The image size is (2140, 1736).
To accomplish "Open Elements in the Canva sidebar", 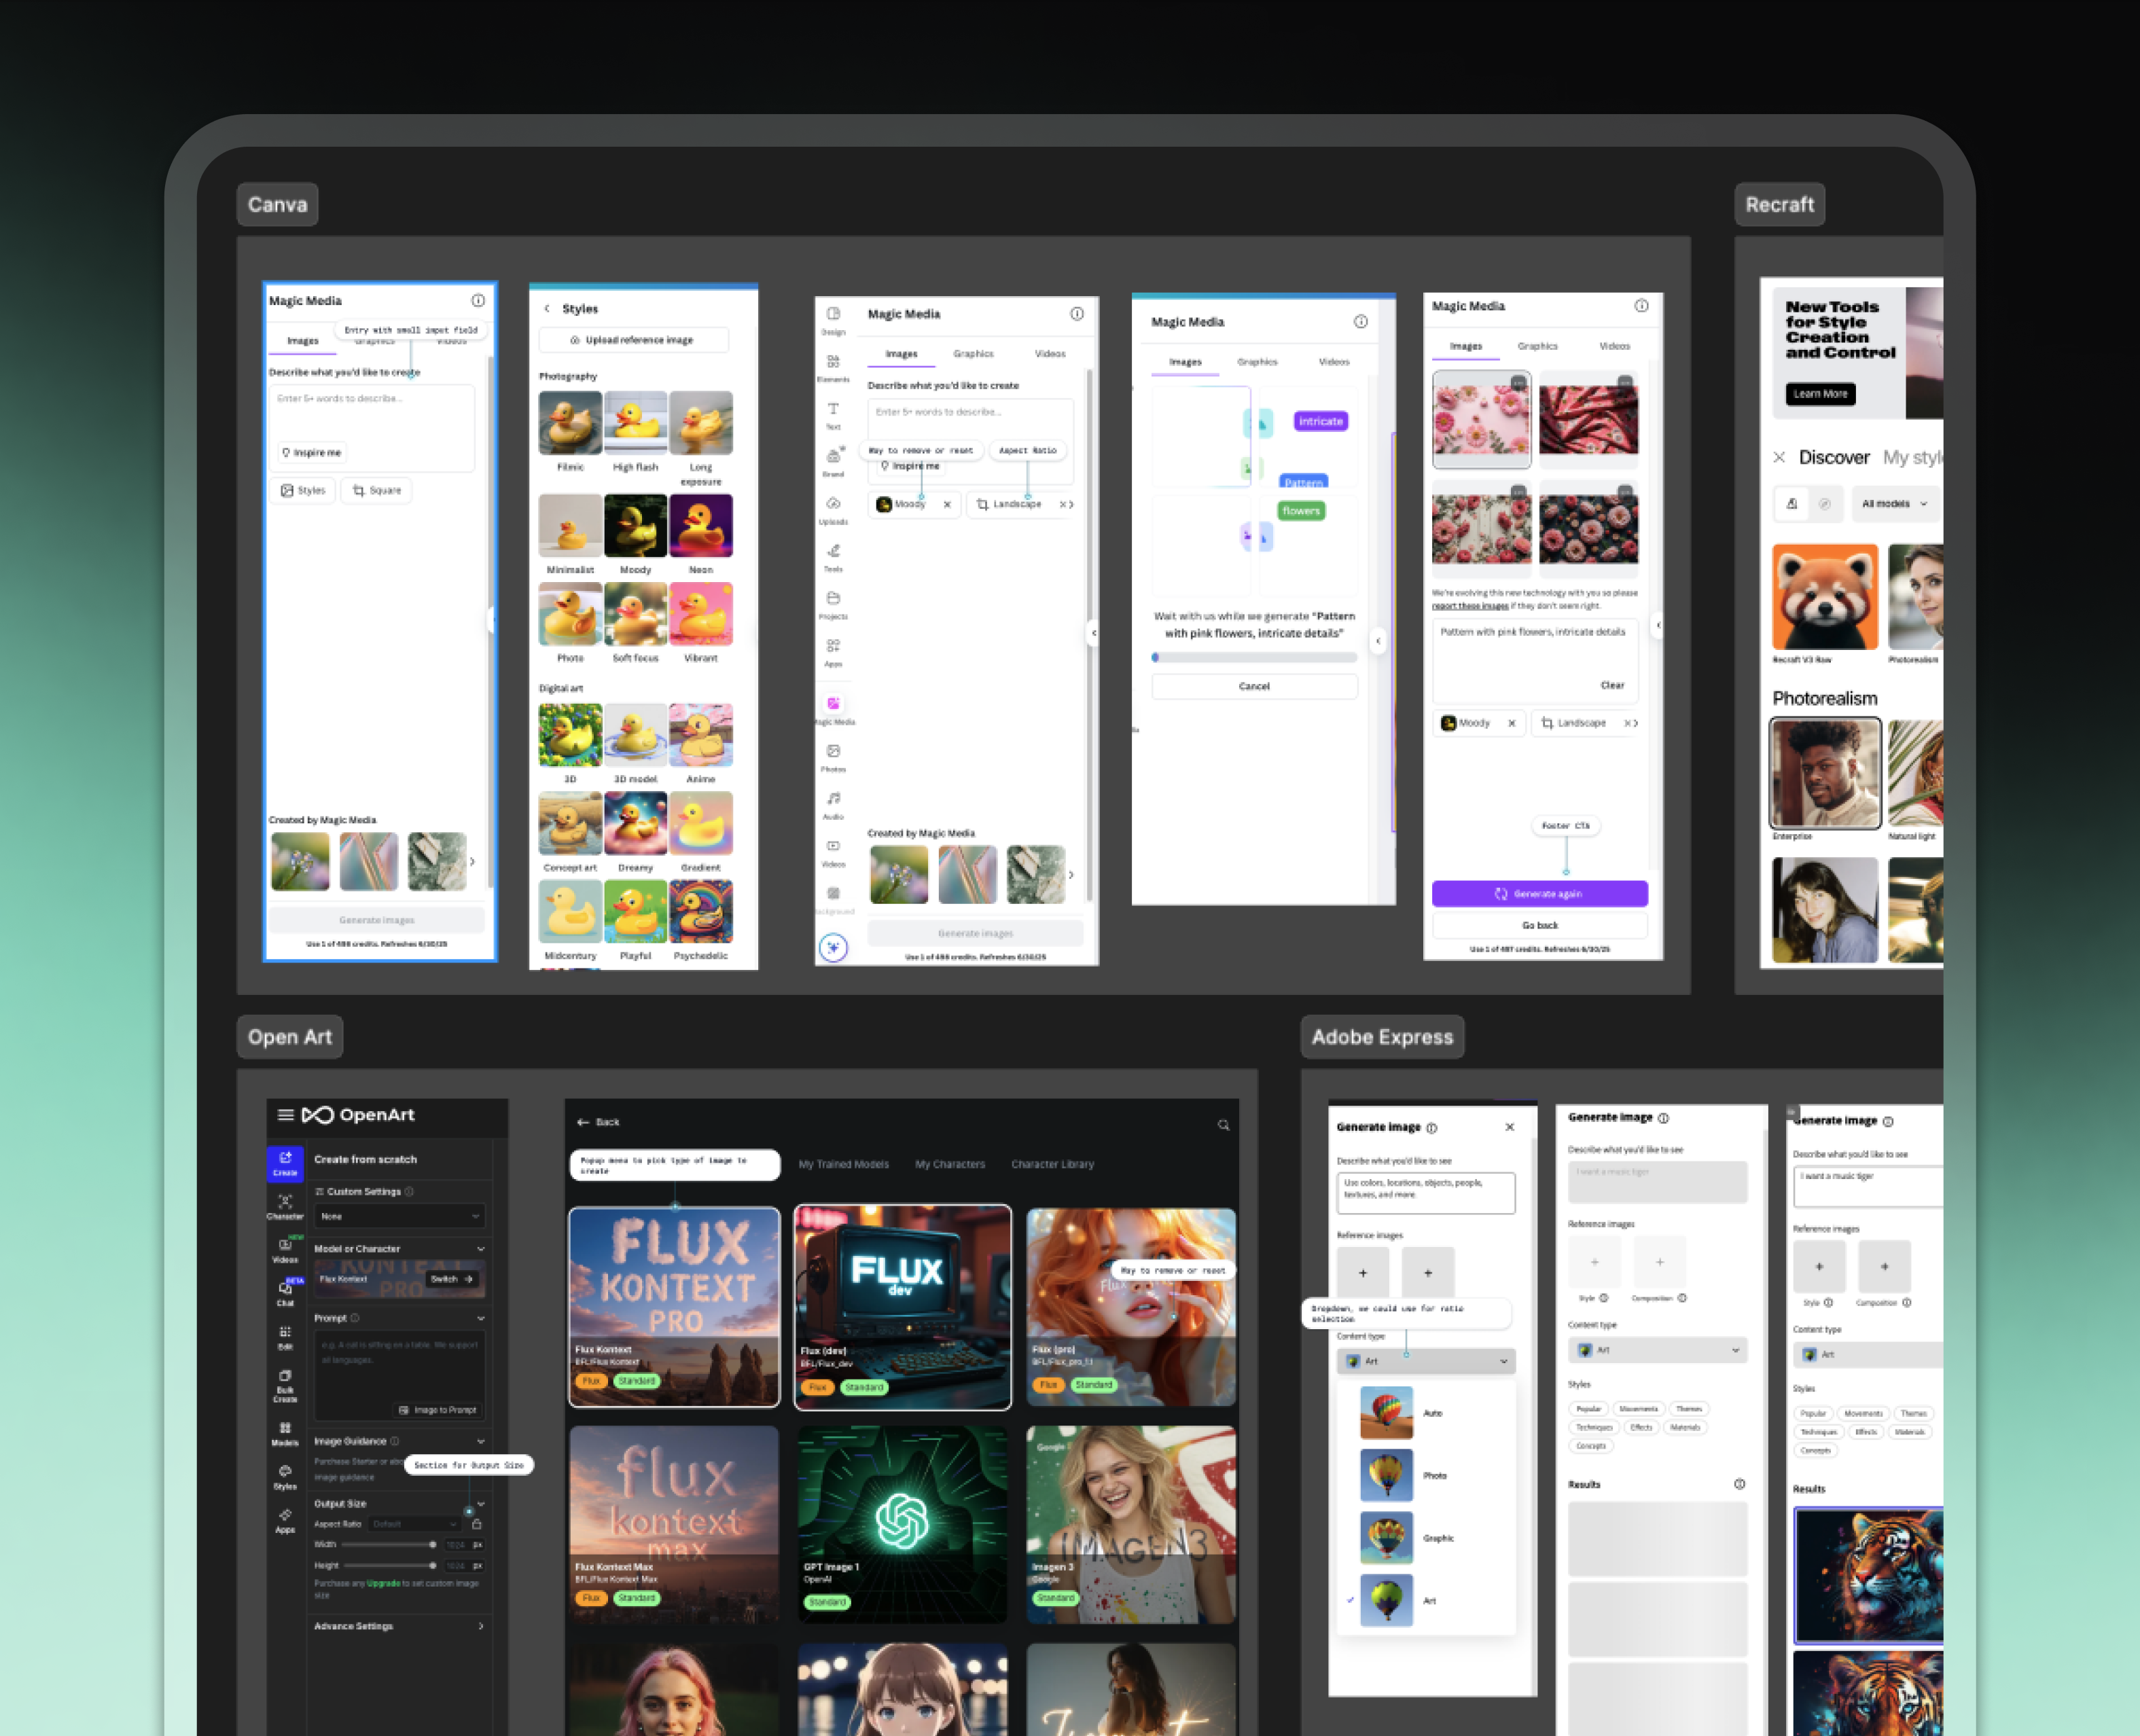I will click(833, 368).
